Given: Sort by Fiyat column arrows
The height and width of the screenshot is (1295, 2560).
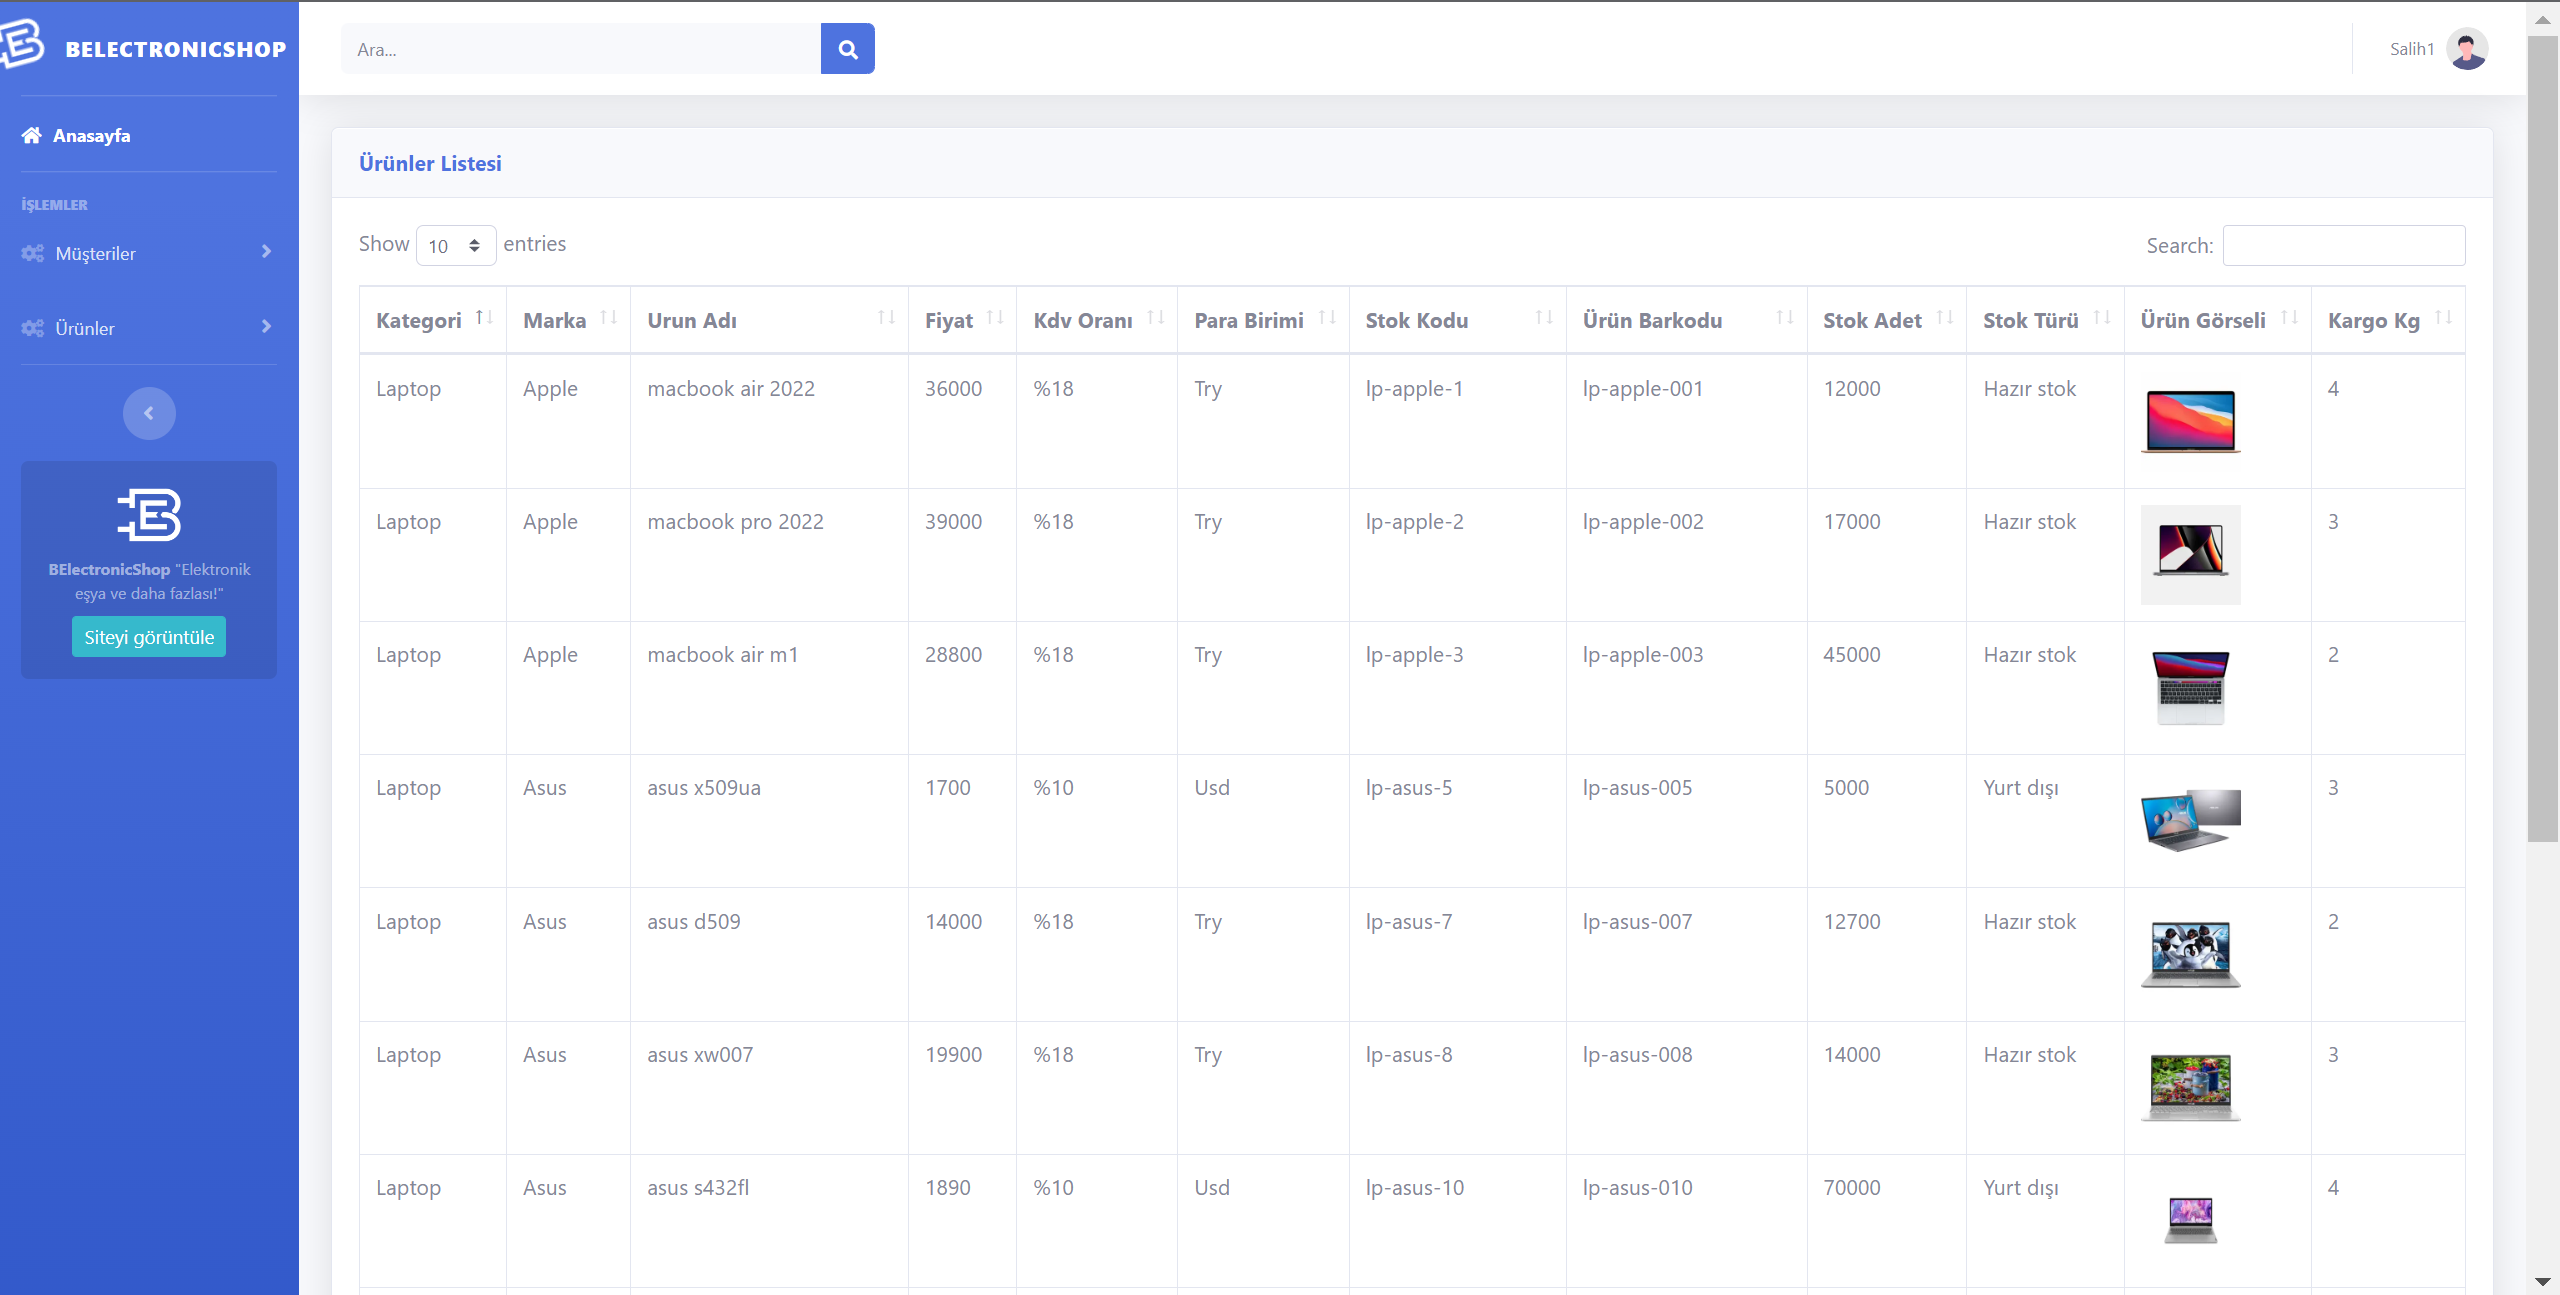Looking at the screenshot, I should (x=994, y=318).
